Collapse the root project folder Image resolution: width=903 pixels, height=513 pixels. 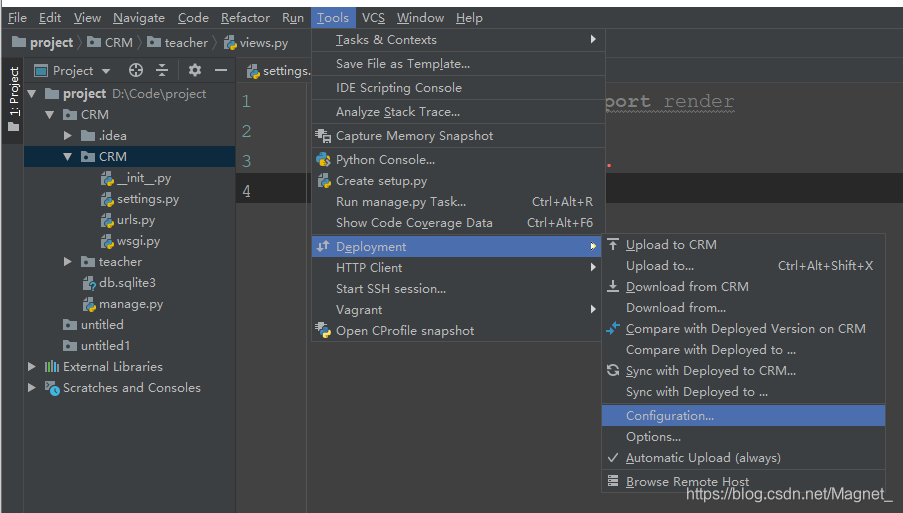click(x=32, y=93)
